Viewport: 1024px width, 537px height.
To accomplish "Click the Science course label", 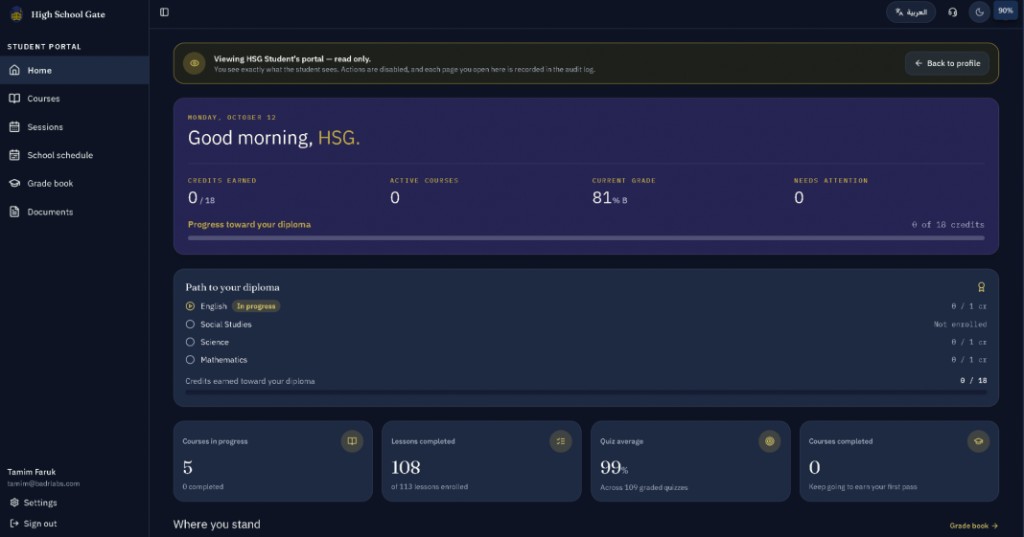I will (214, 342).
